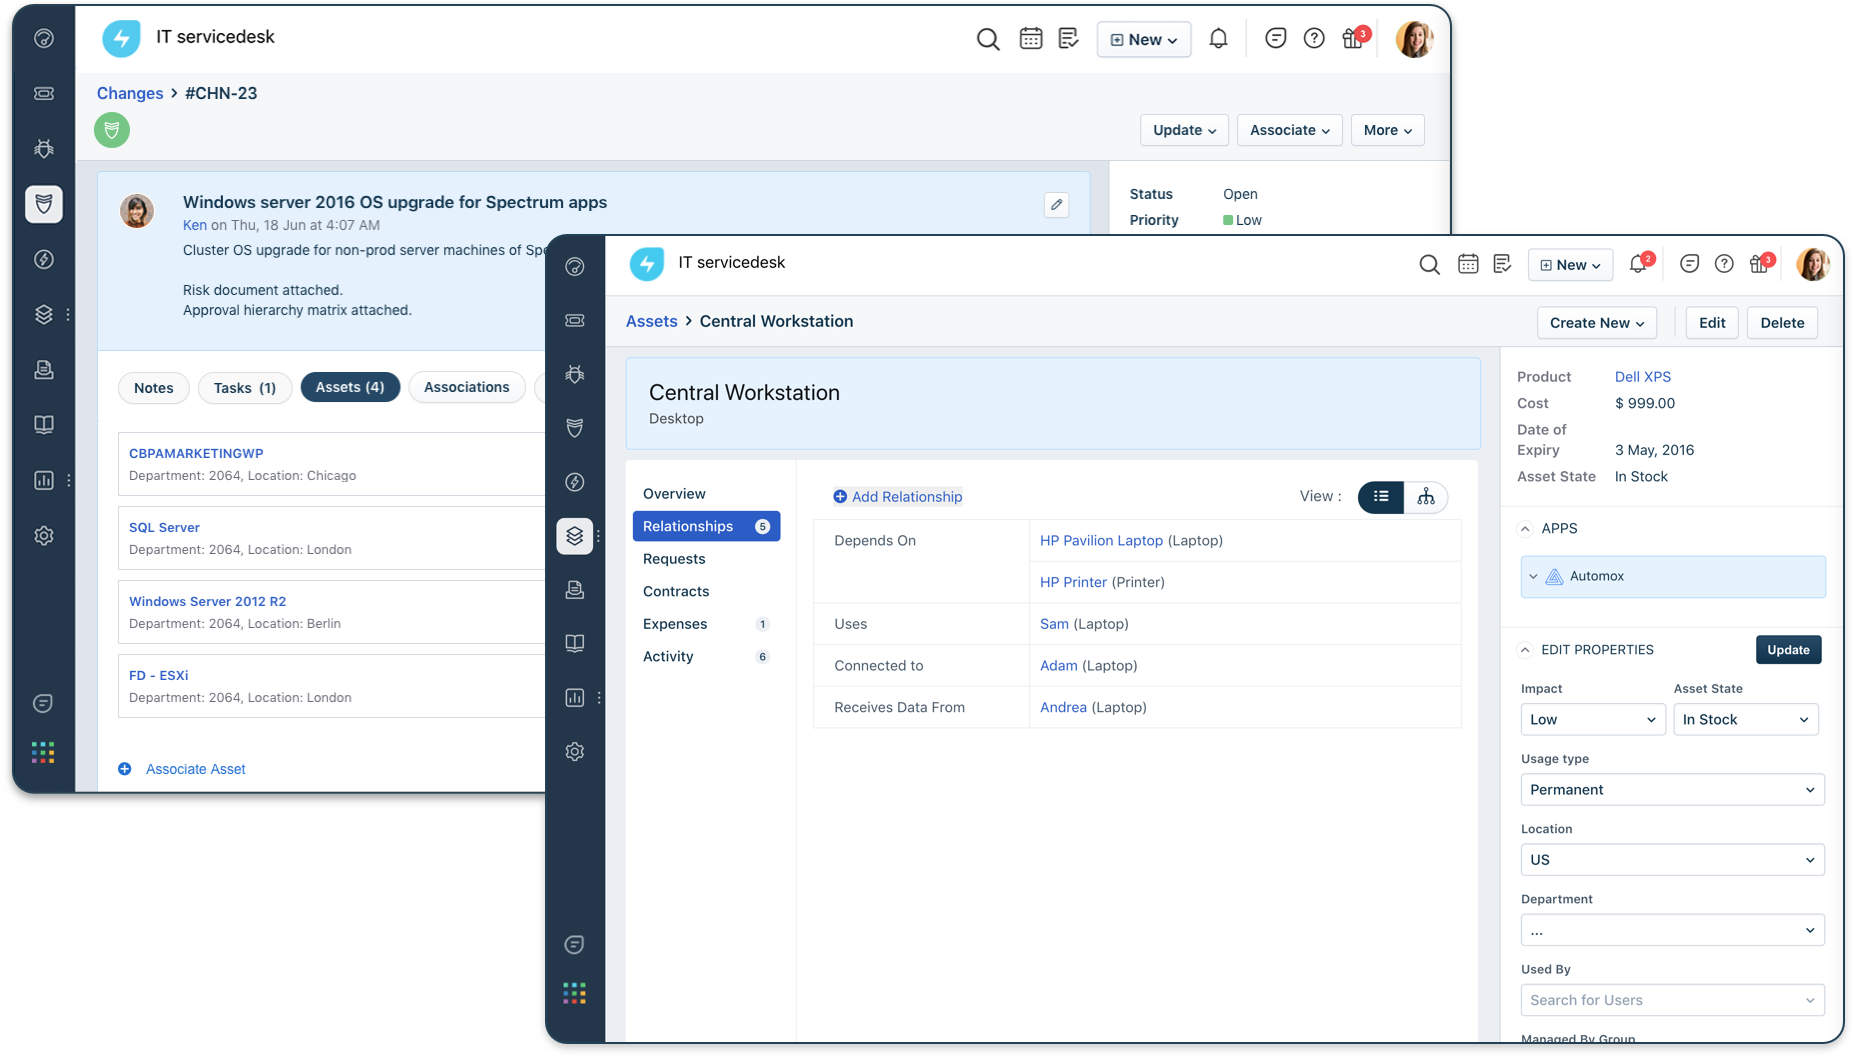This screenshot has width=1854, height=1056.
Task: Click the pencil edit icon on change description
Action: pos(1056,205)
